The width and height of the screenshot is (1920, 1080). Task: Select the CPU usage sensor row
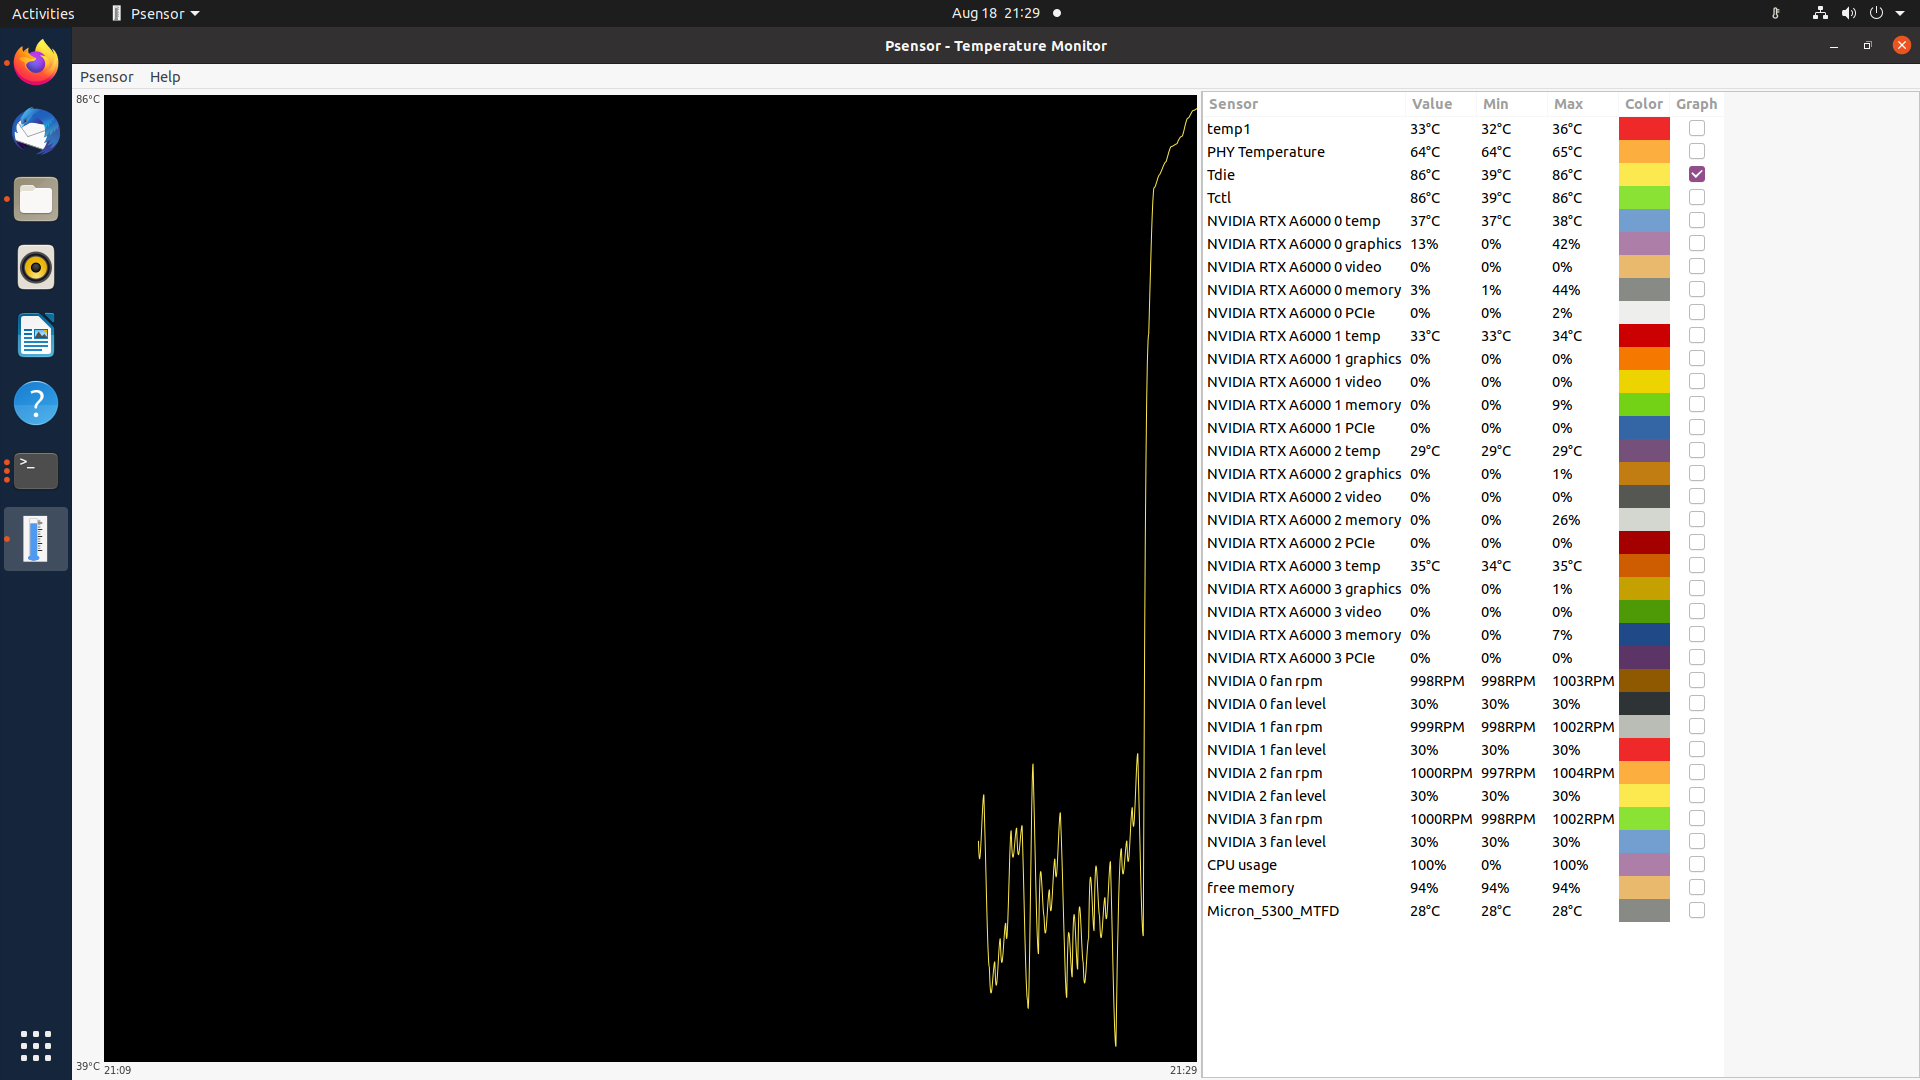coord(1462,864)
